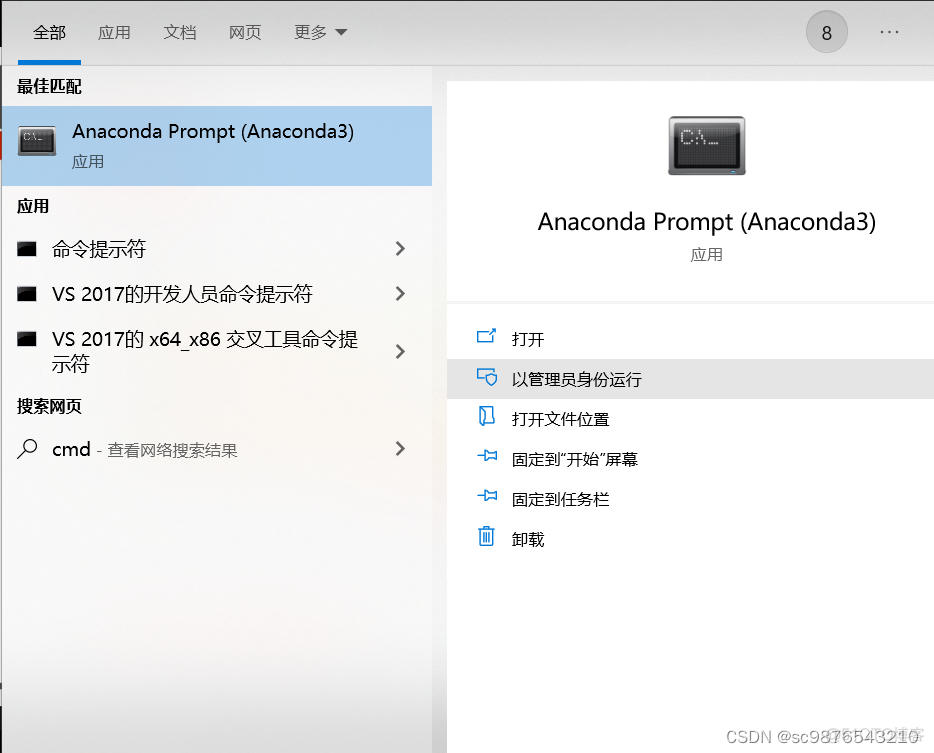This screenshot has width=934, height=753.
Task: Choose 打开 to launch the app
Action: (690, 339)
